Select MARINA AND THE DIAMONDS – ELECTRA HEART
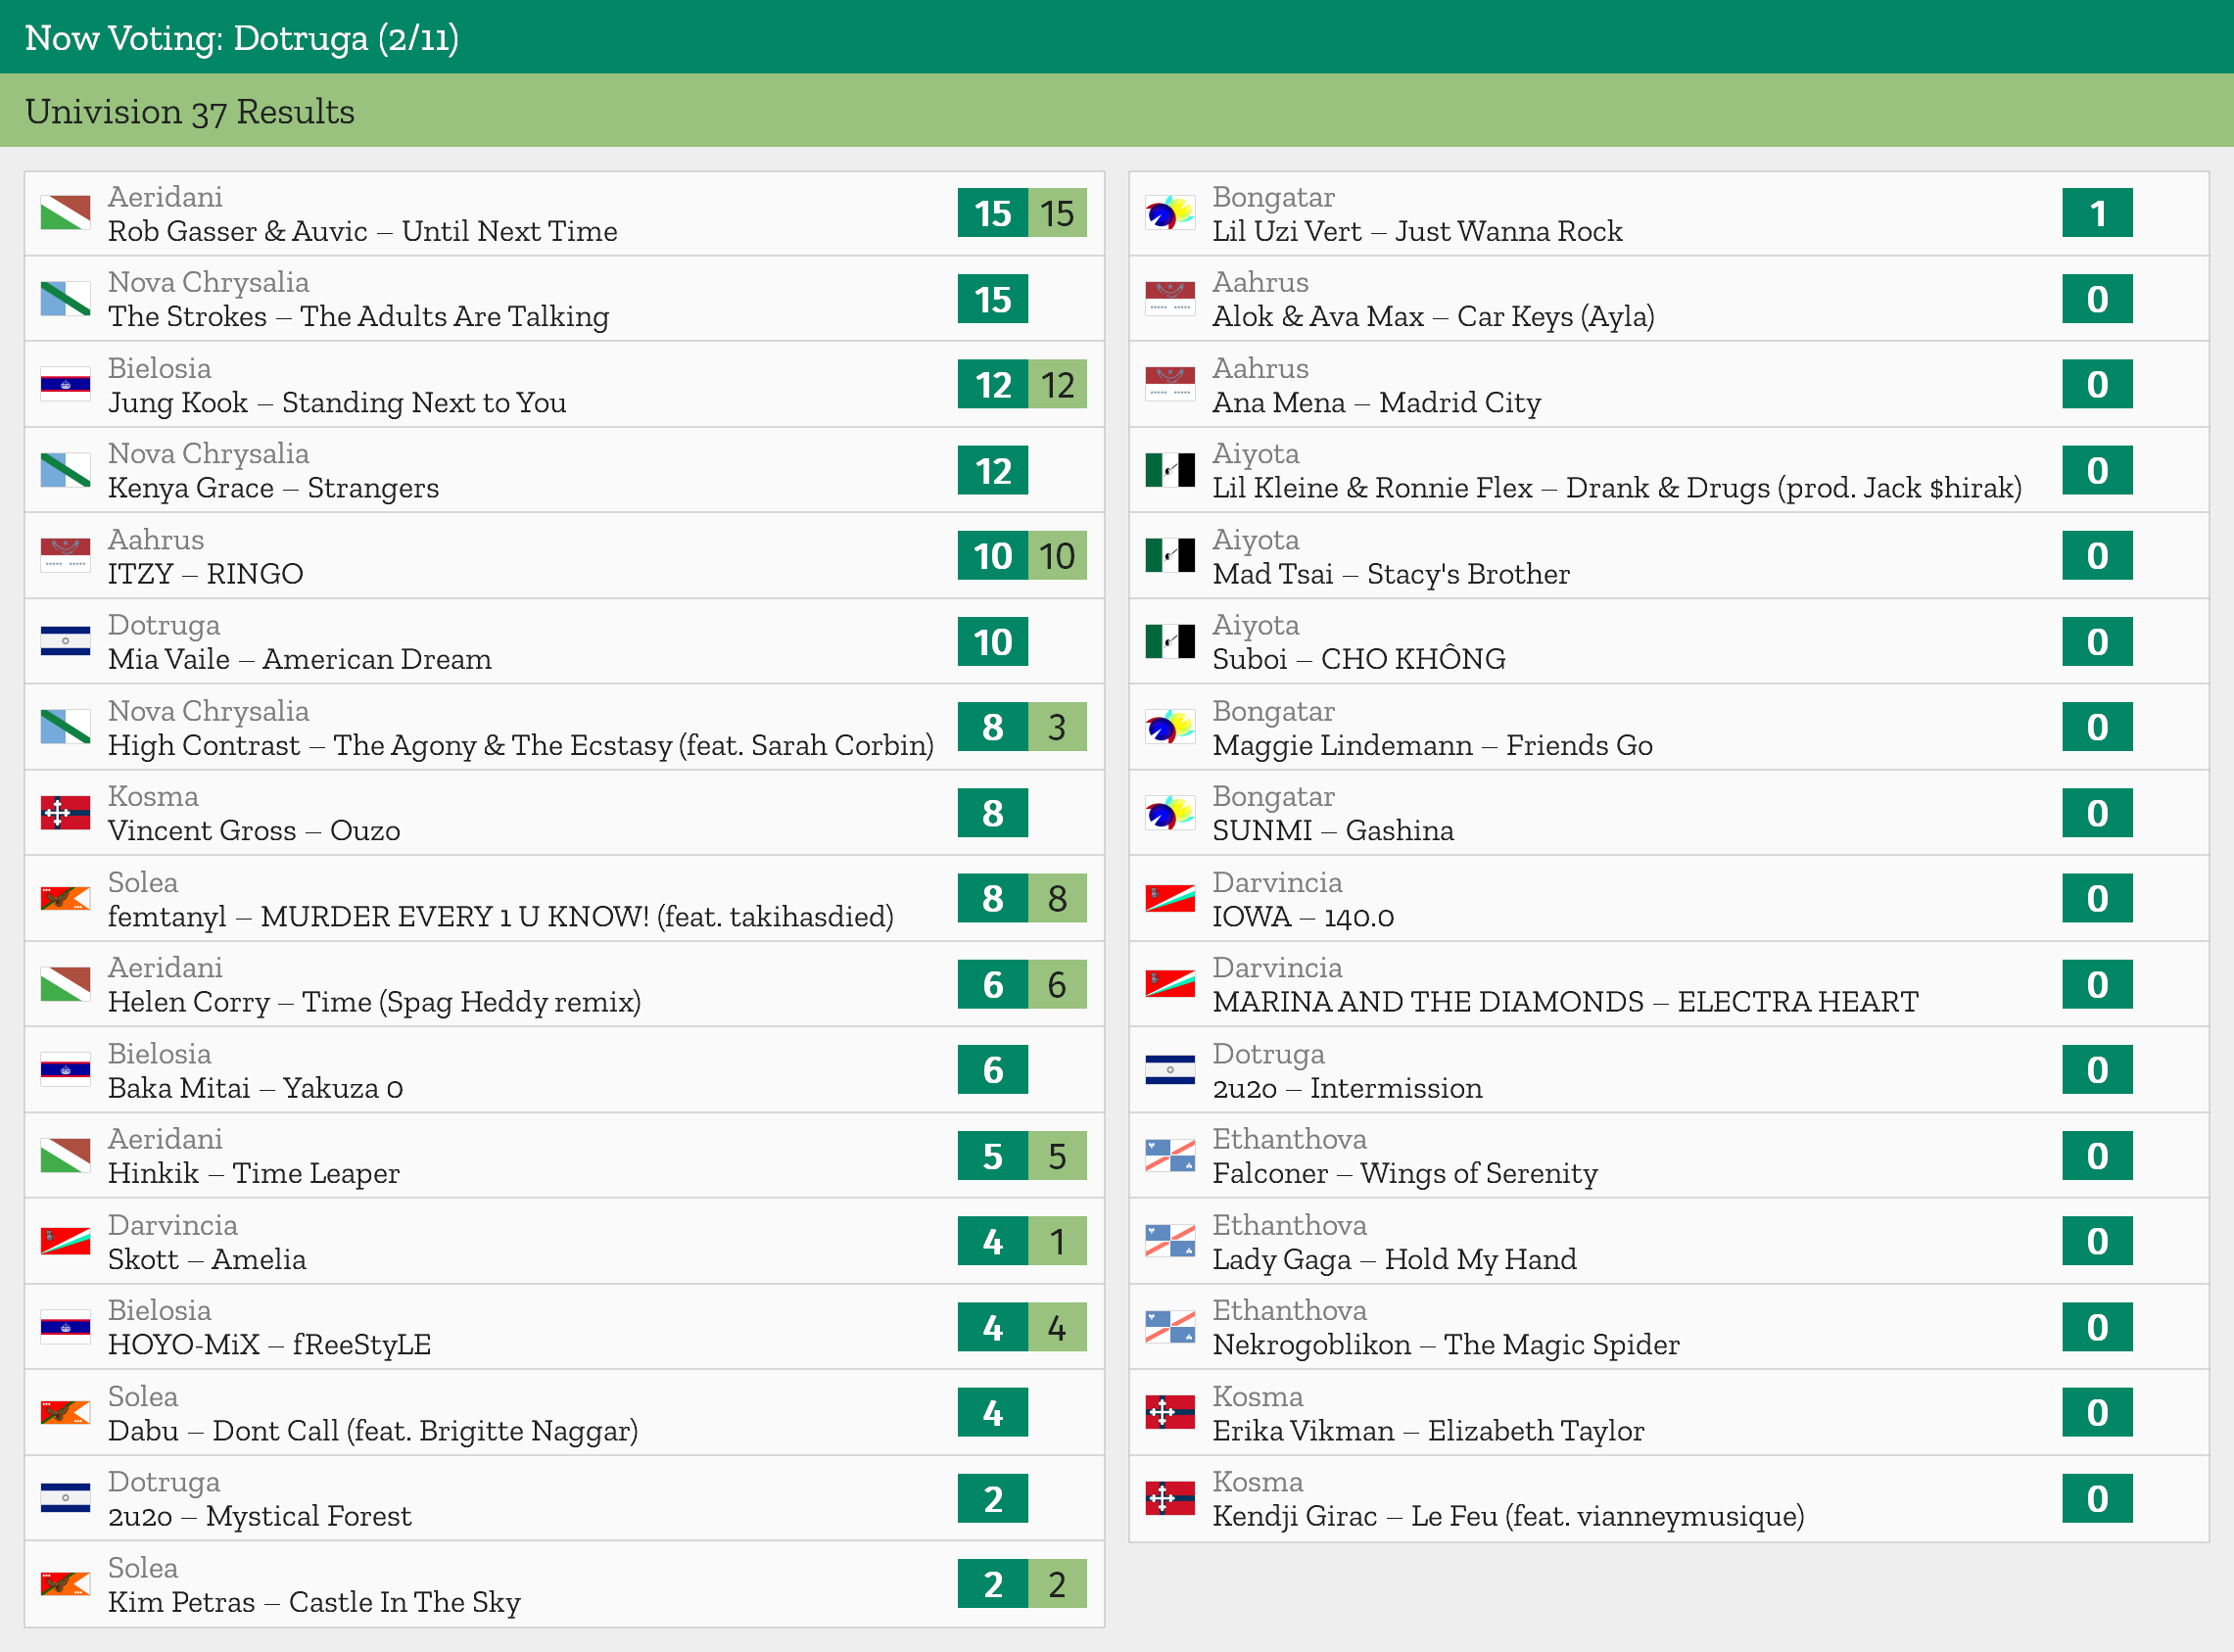The width and height of the screenshot is (2234, 1652). tap(1669, 984)
